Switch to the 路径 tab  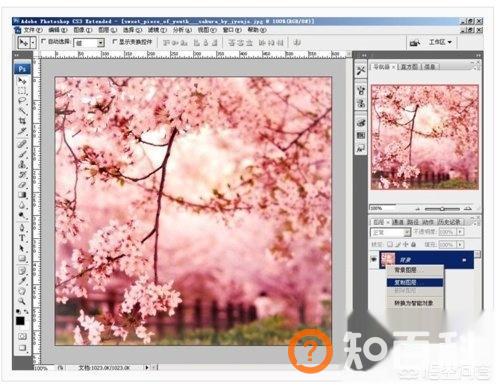413,222
